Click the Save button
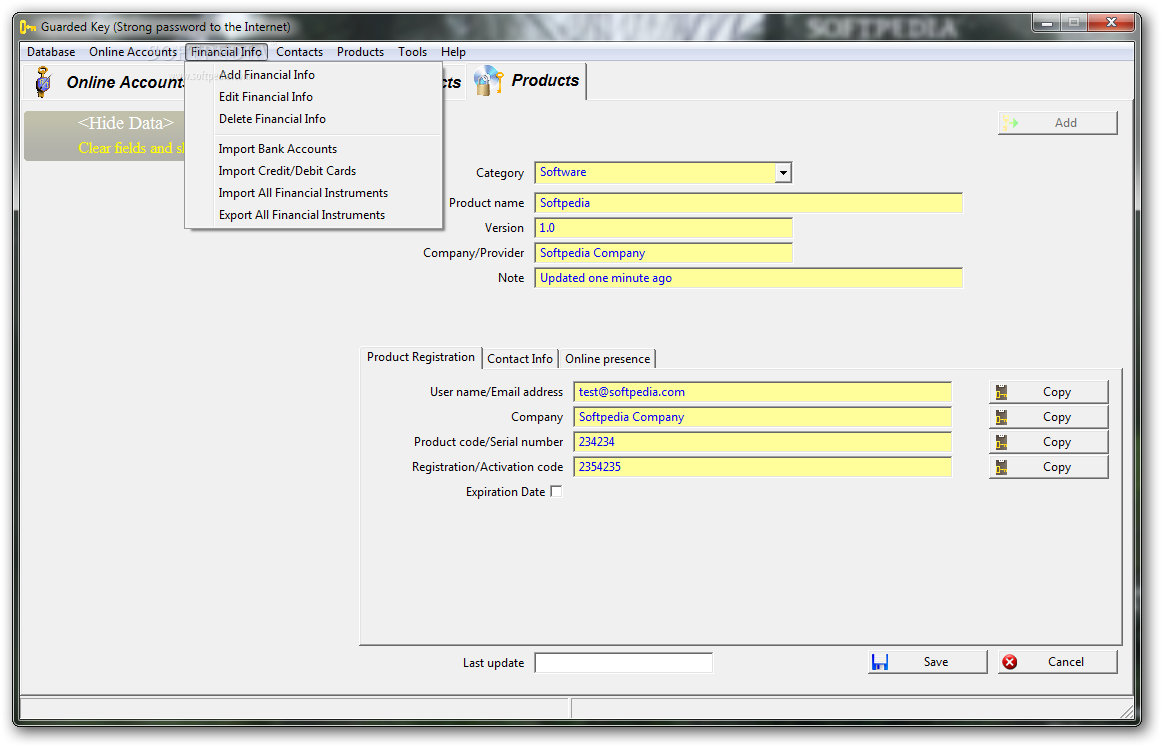 pos(927,662)
